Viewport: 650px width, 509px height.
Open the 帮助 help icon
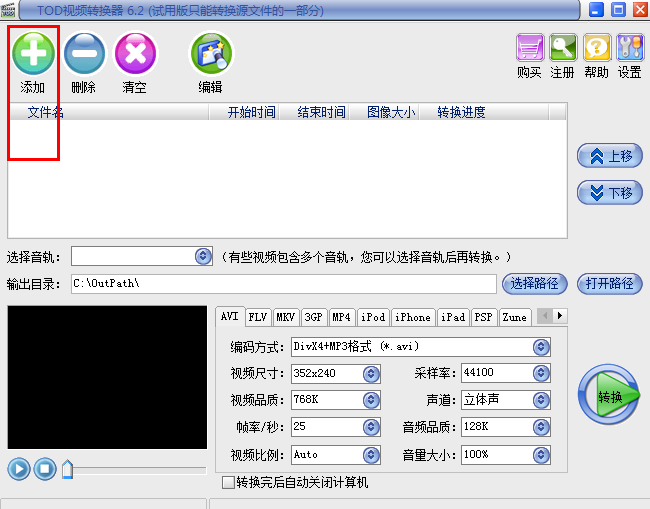[597, 48]
